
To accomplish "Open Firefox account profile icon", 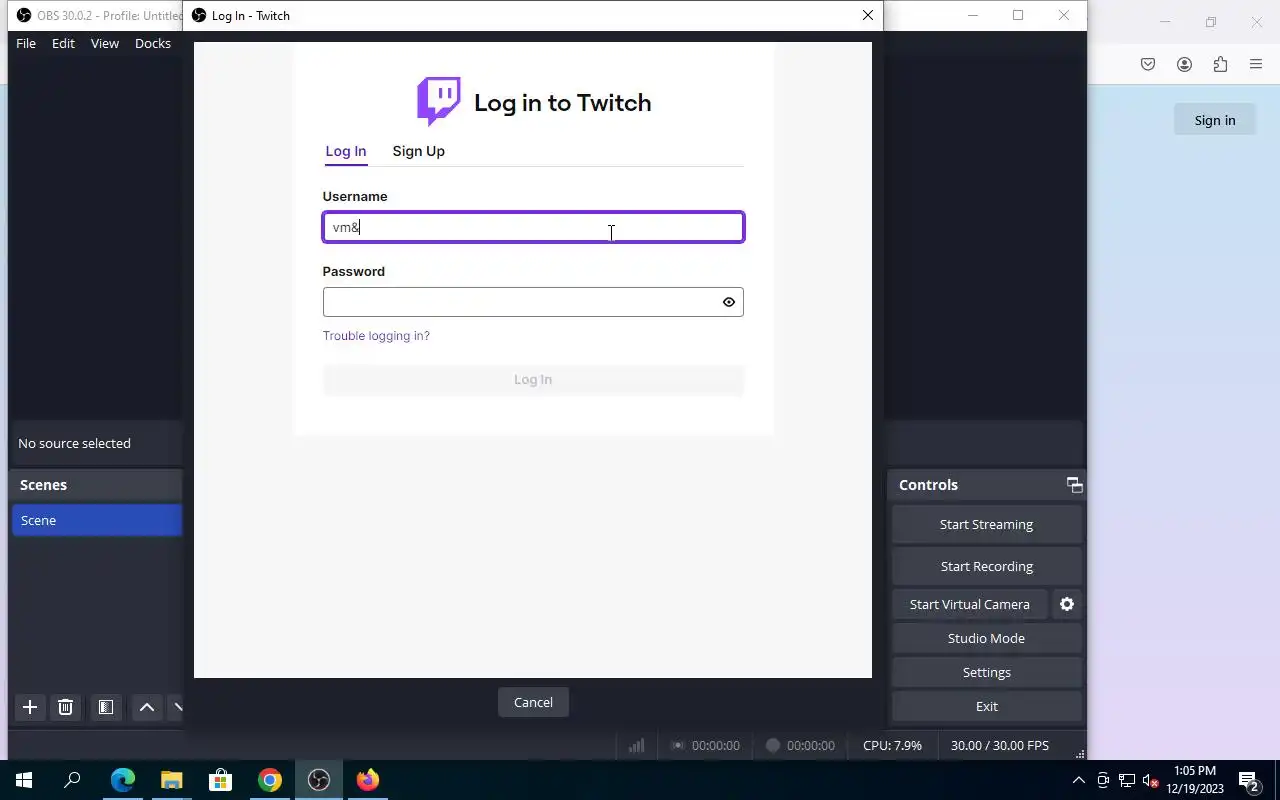I will click(x=1184, y=64).
